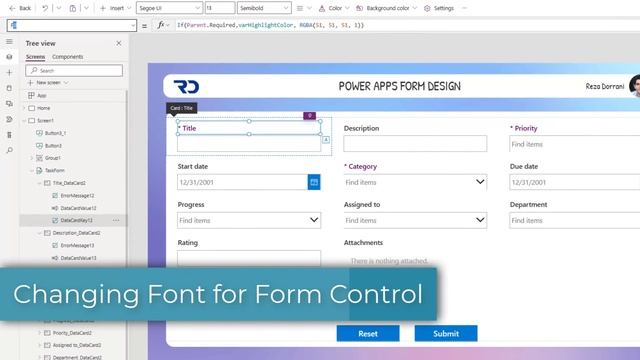
Task: Click the Due date field
Action: pos(575,182)
